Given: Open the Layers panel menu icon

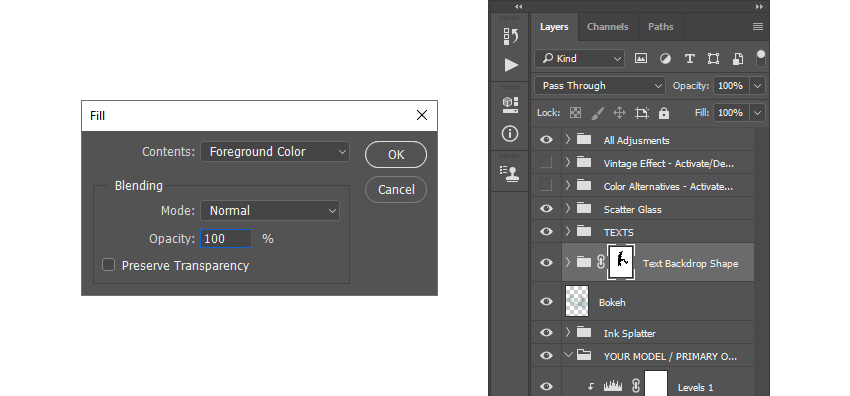Looking at the screenshot, I should click(758, 27).
